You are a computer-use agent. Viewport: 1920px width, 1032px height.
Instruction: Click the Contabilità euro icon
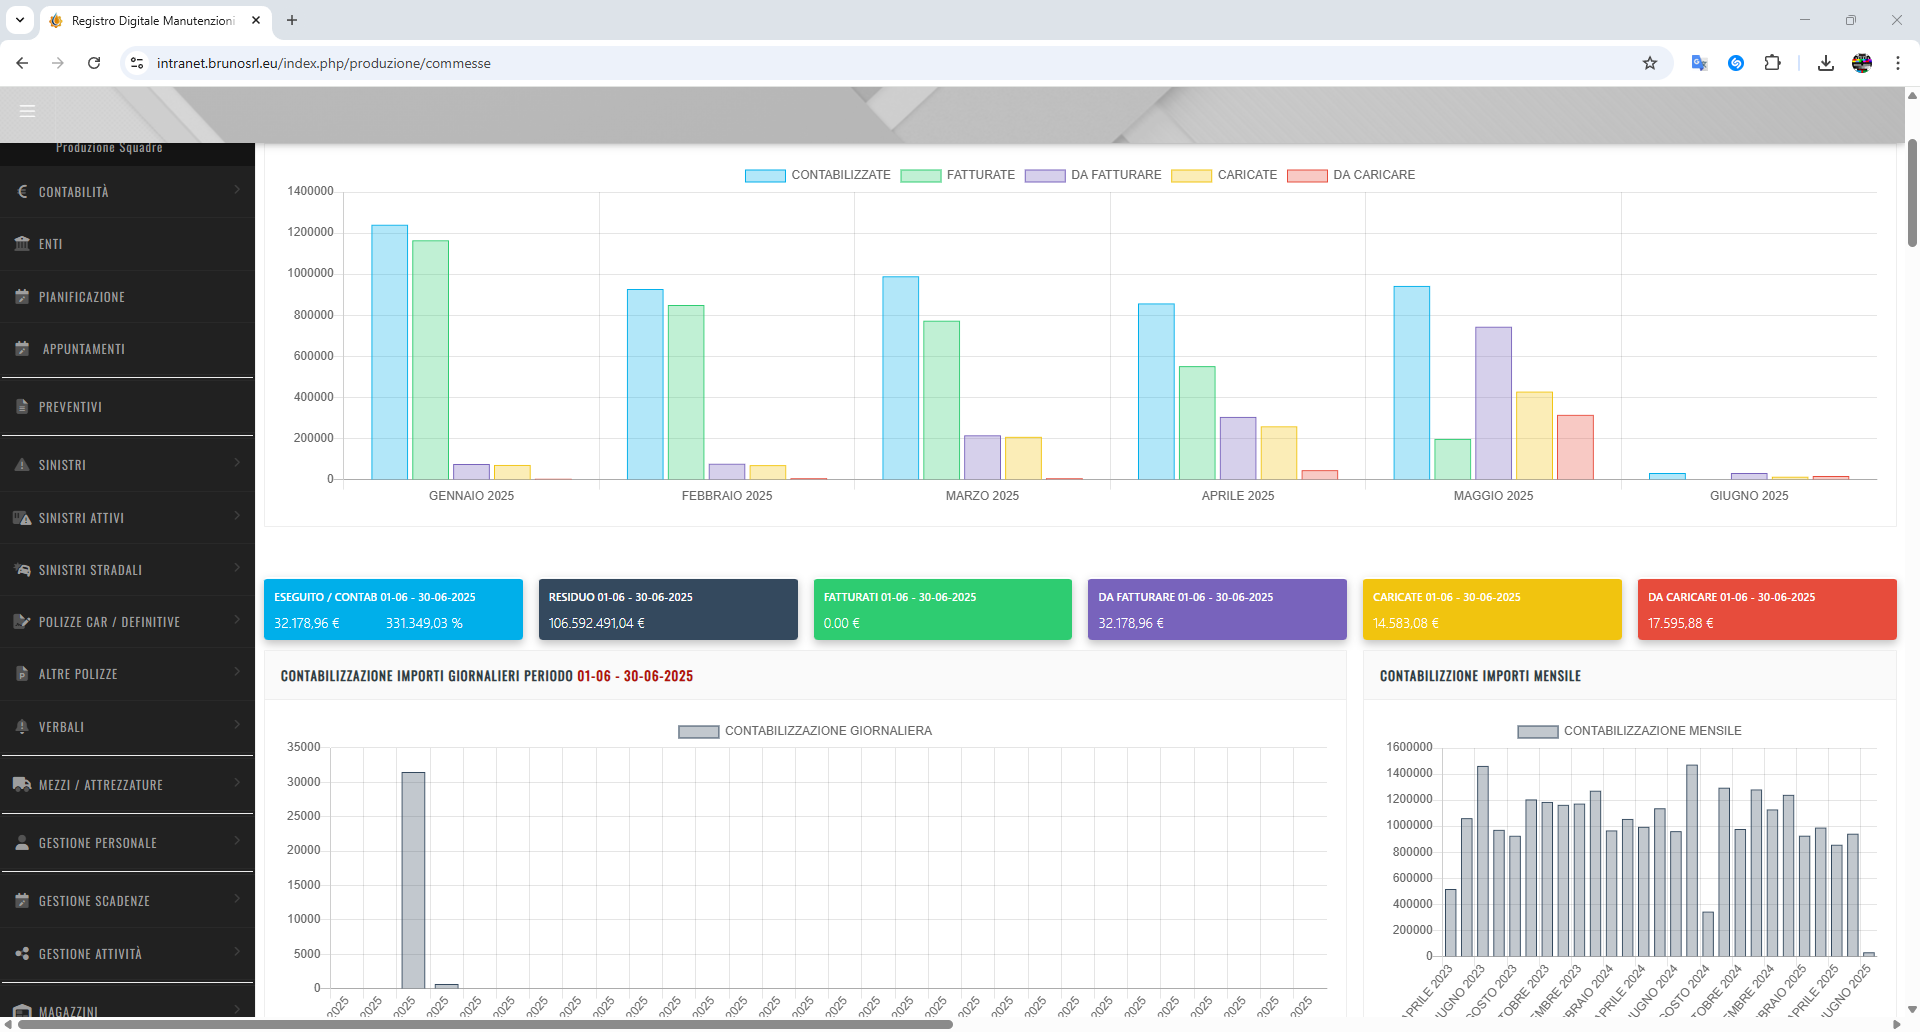tap(22, 191)
